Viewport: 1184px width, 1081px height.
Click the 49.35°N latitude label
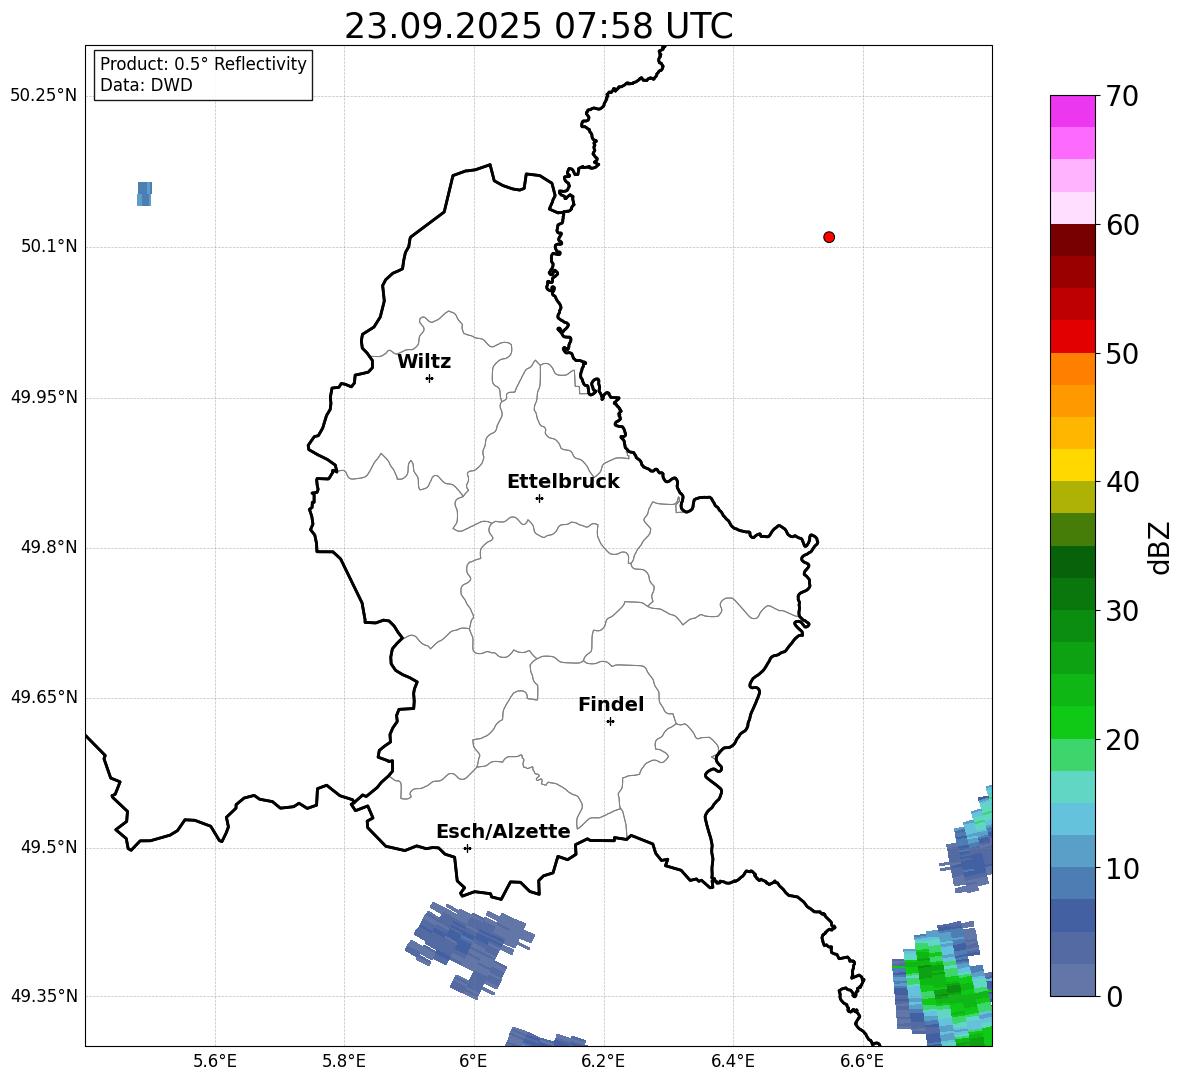(44, 996)
